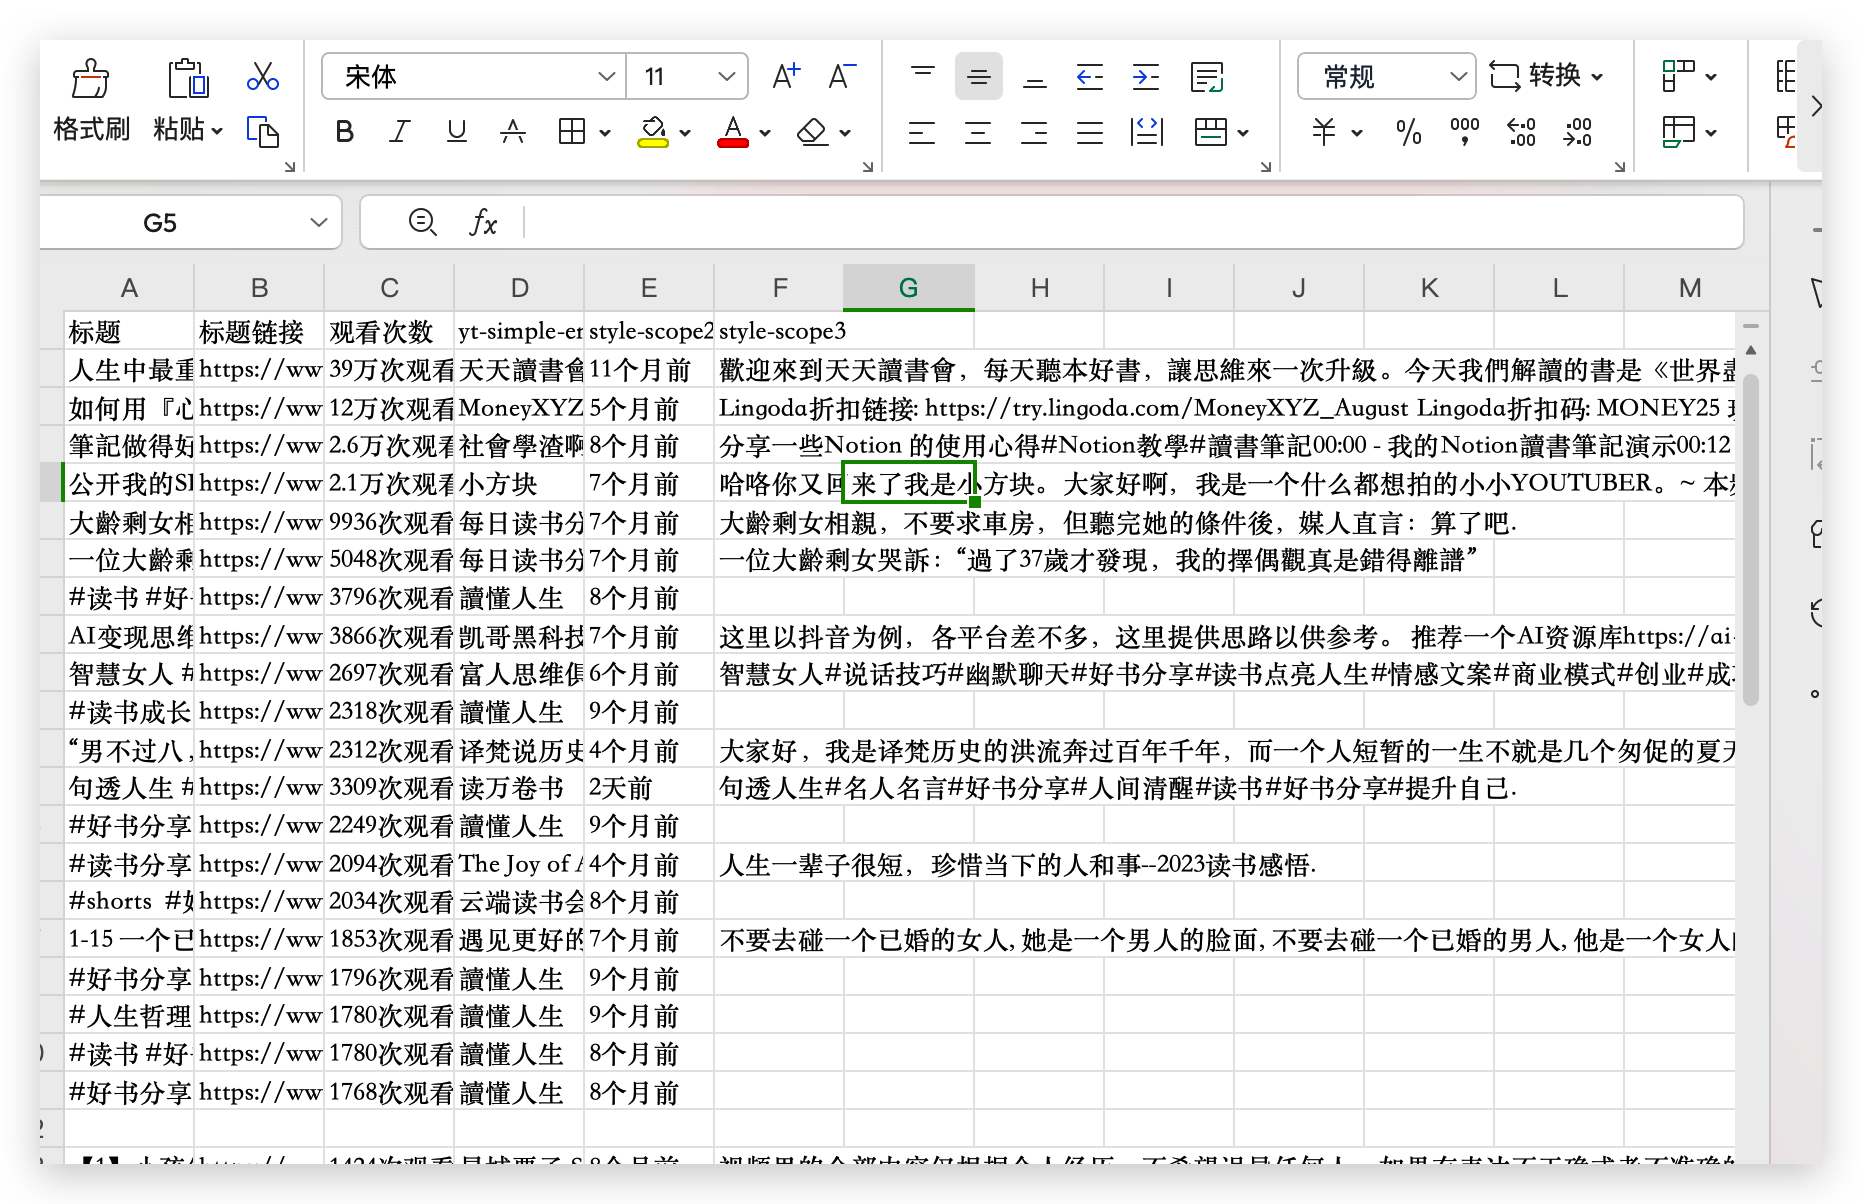Click the eraser clear-formatting icon
Viewport: 1862px width, 1204px height.
coord(813,132)
